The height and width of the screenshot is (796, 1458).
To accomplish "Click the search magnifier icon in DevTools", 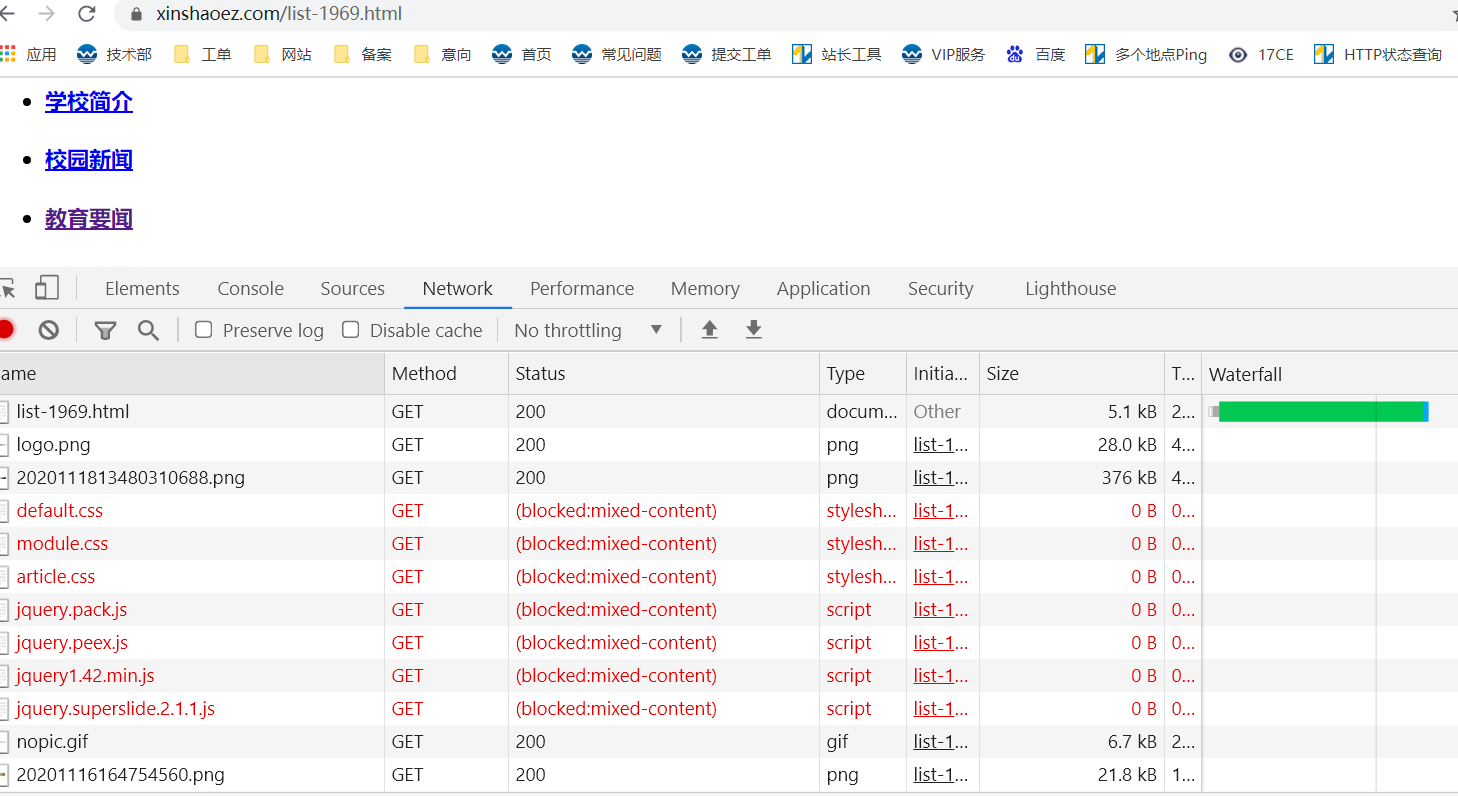I will [148, 330].
